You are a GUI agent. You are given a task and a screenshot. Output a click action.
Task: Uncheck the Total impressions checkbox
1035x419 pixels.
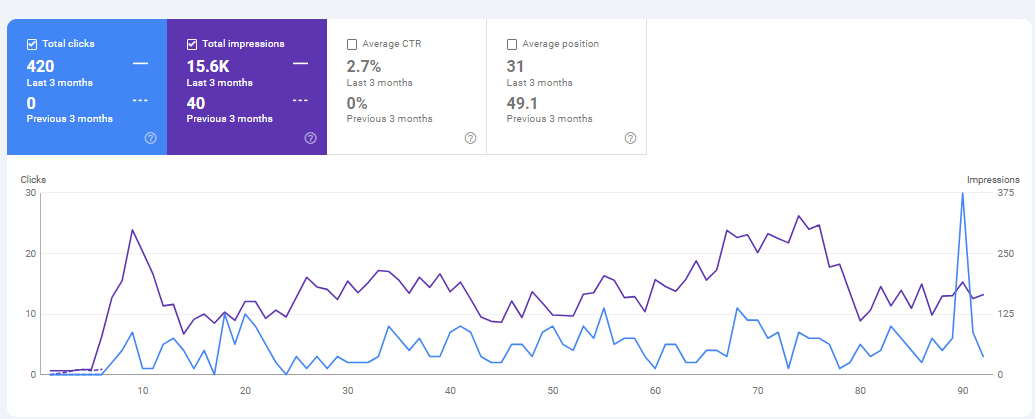[192, 44]
